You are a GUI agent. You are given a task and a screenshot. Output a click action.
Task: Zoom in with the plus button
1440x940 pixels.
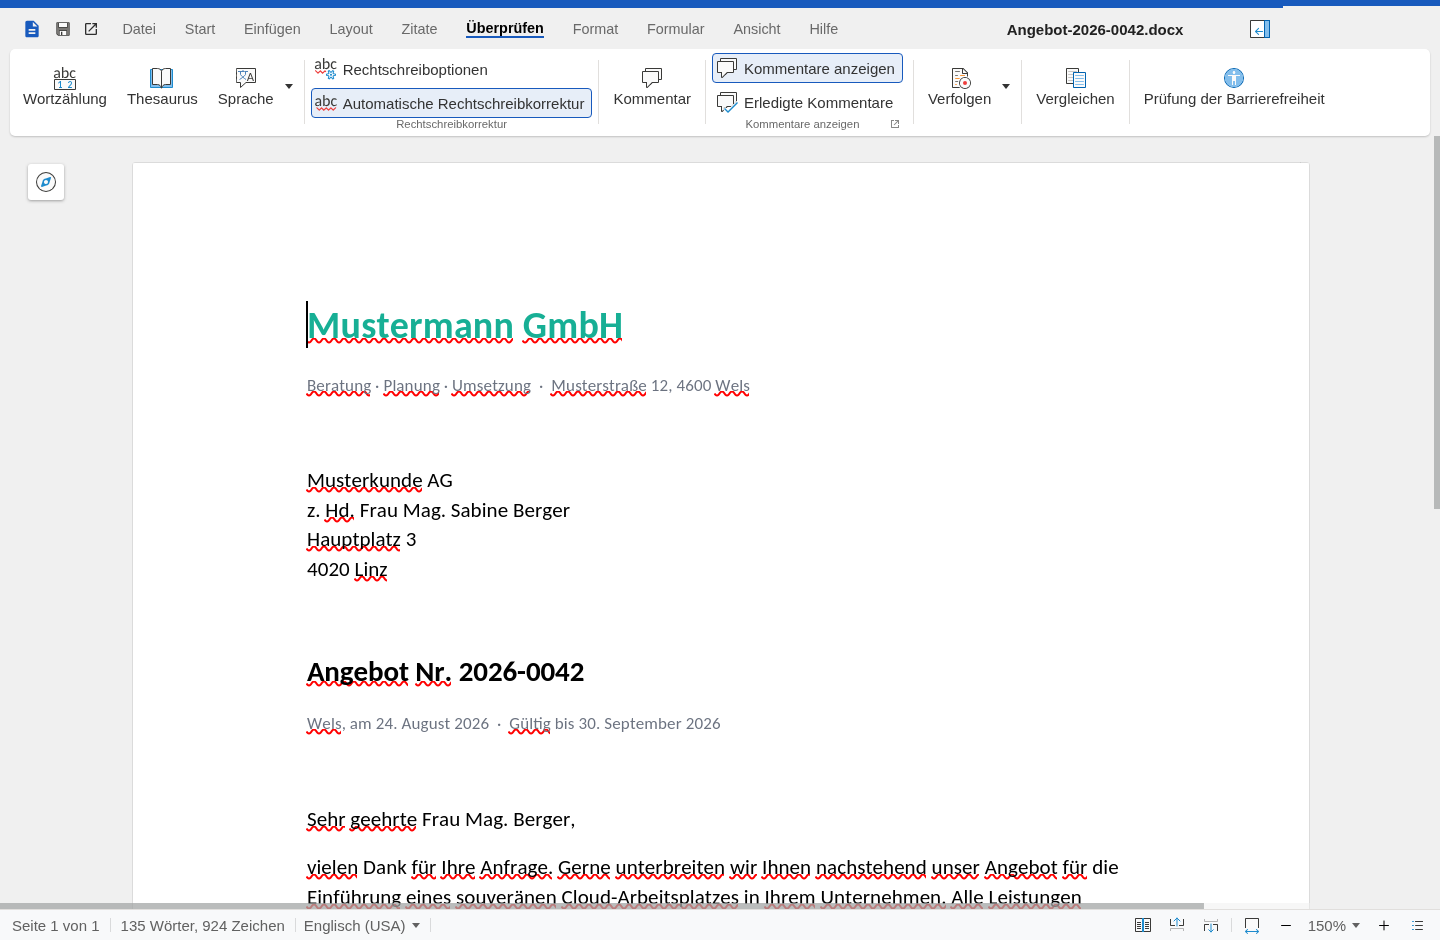pyautogui.click(x=1384, y=926)
